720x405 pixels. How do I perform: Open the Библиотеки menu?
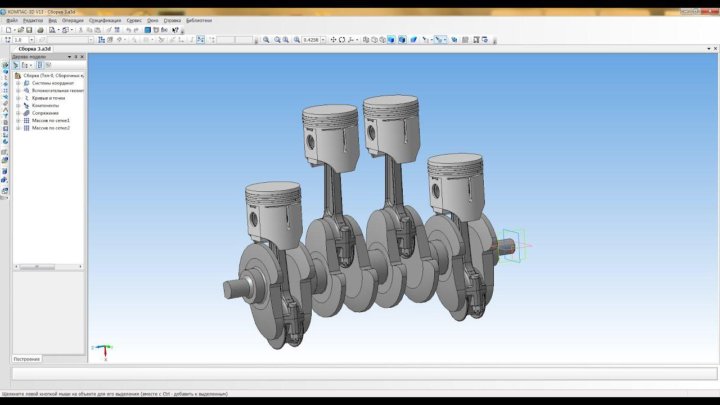[x=199, y=20]
